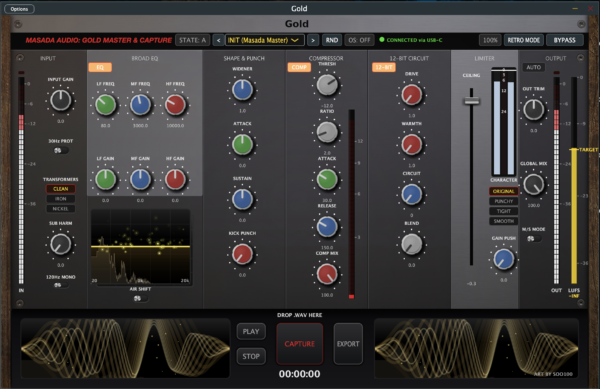Enable RETRO MODE

pos(523,40)
